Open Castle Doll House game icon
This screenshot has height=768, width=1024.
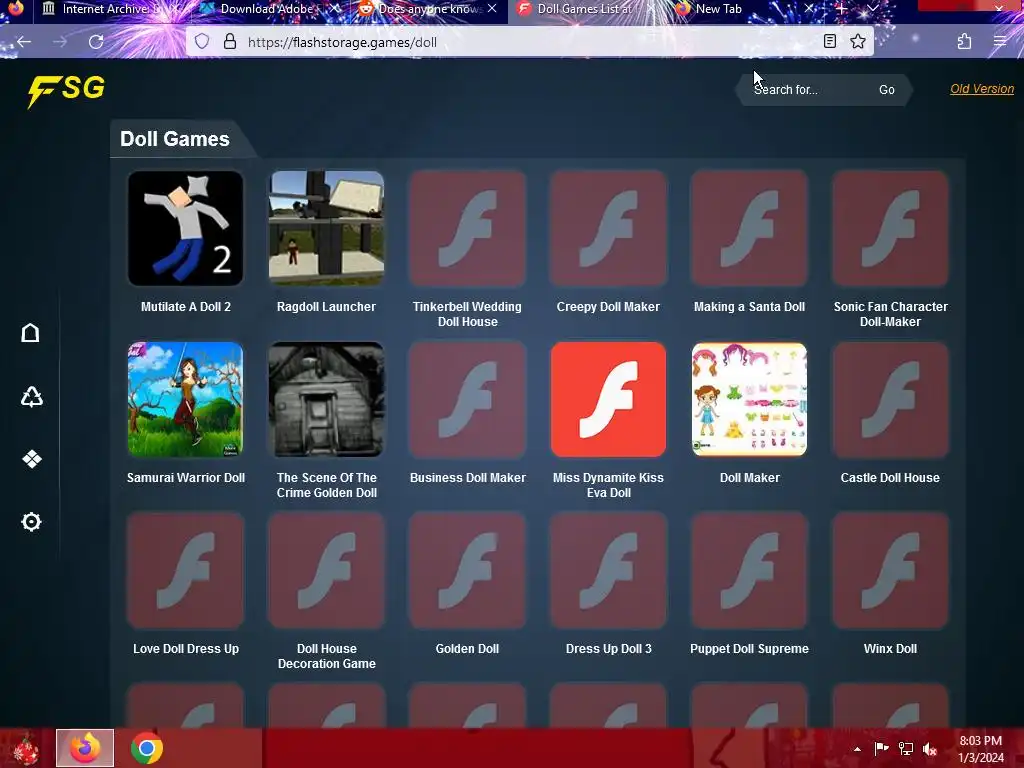tap(890, 399)
